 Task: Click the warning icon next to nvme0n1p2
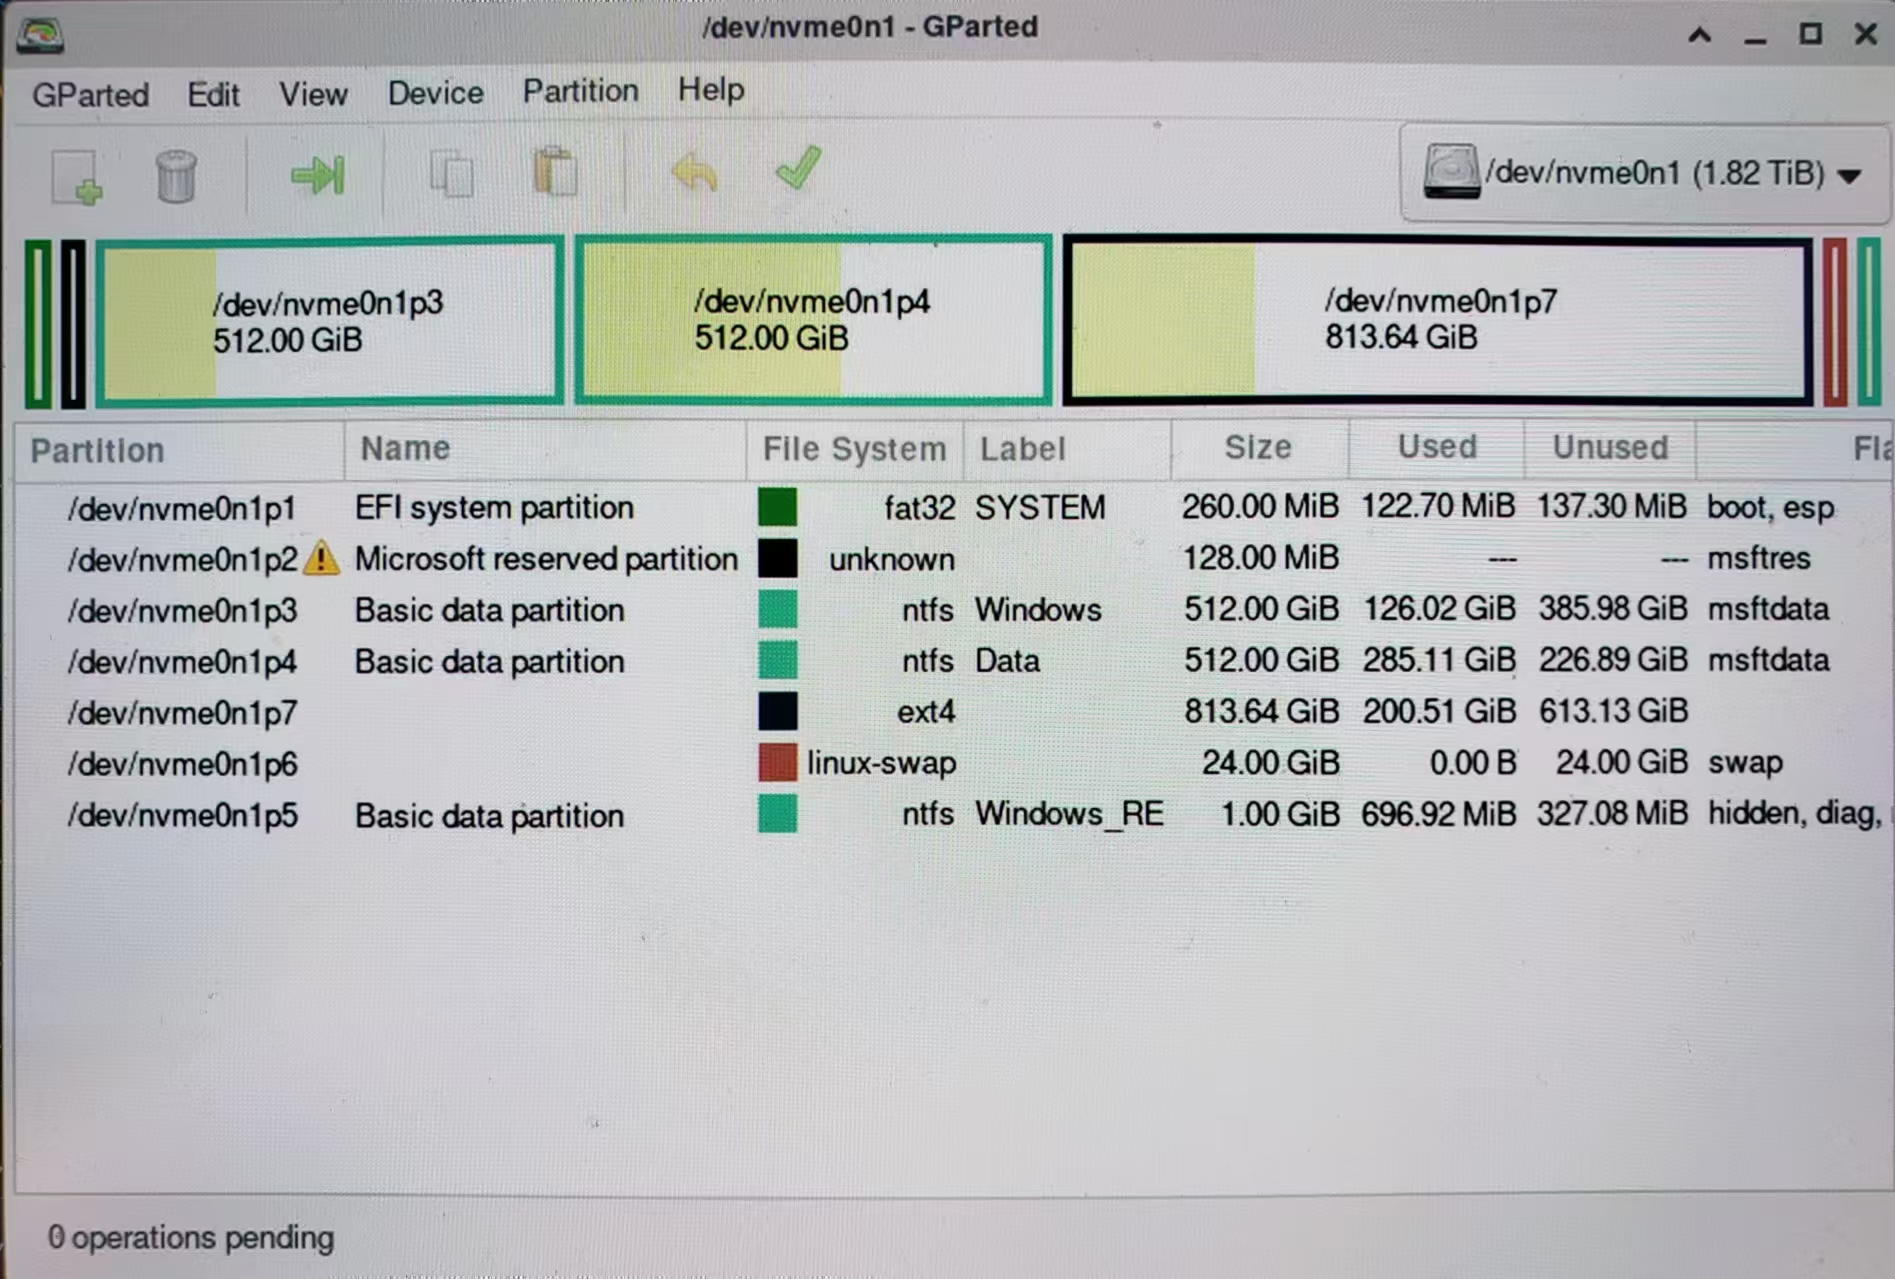(x=321, y=558)
